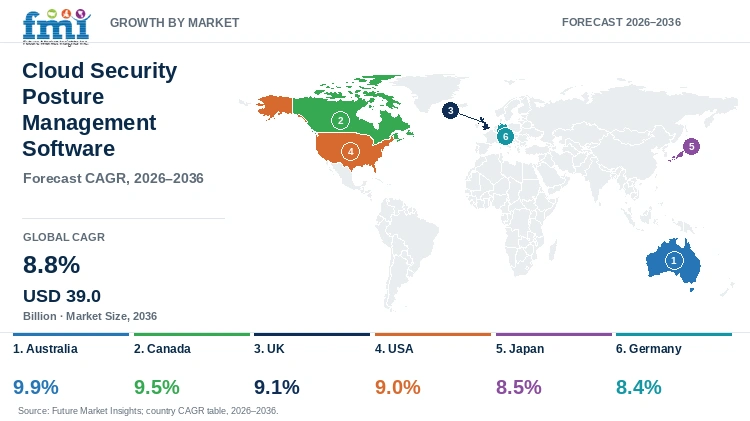Screen dimensions: 750x421
Task: Click the teal bar above Germany
Action: pos(674,334)
